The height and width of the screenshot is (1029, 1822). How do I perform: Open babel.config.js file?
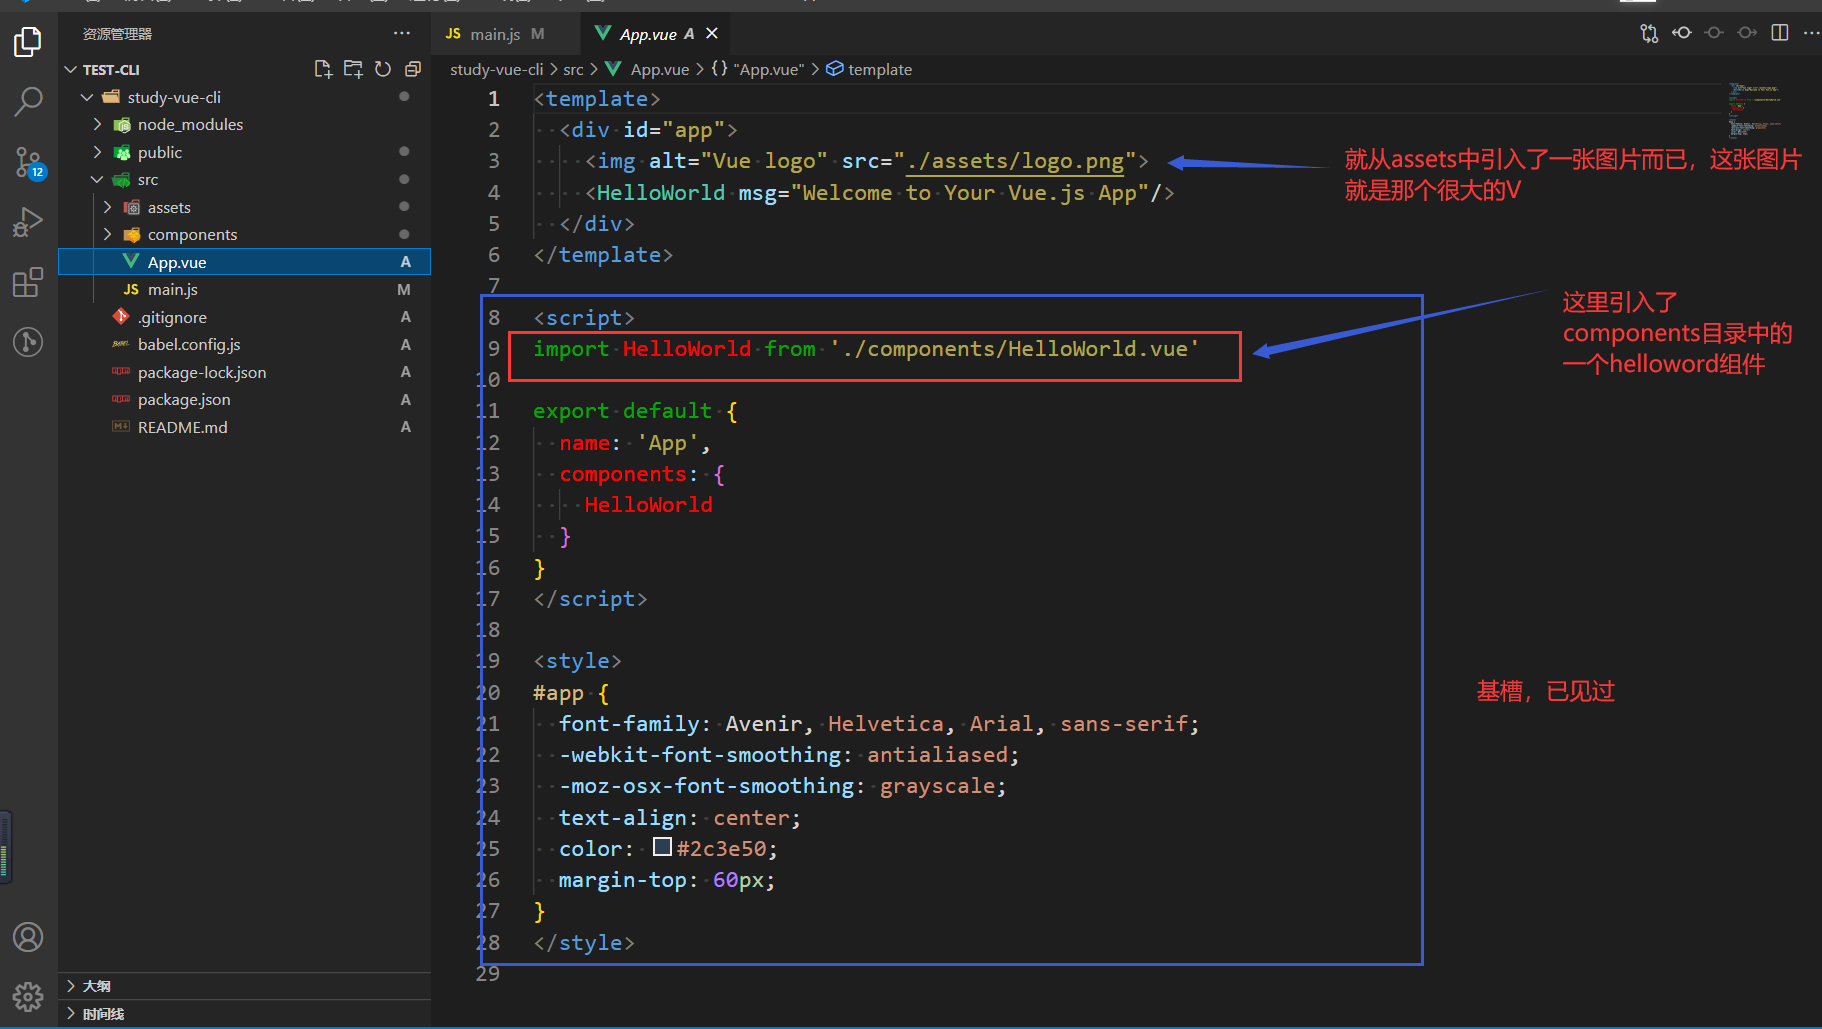(x=245, y=344)
